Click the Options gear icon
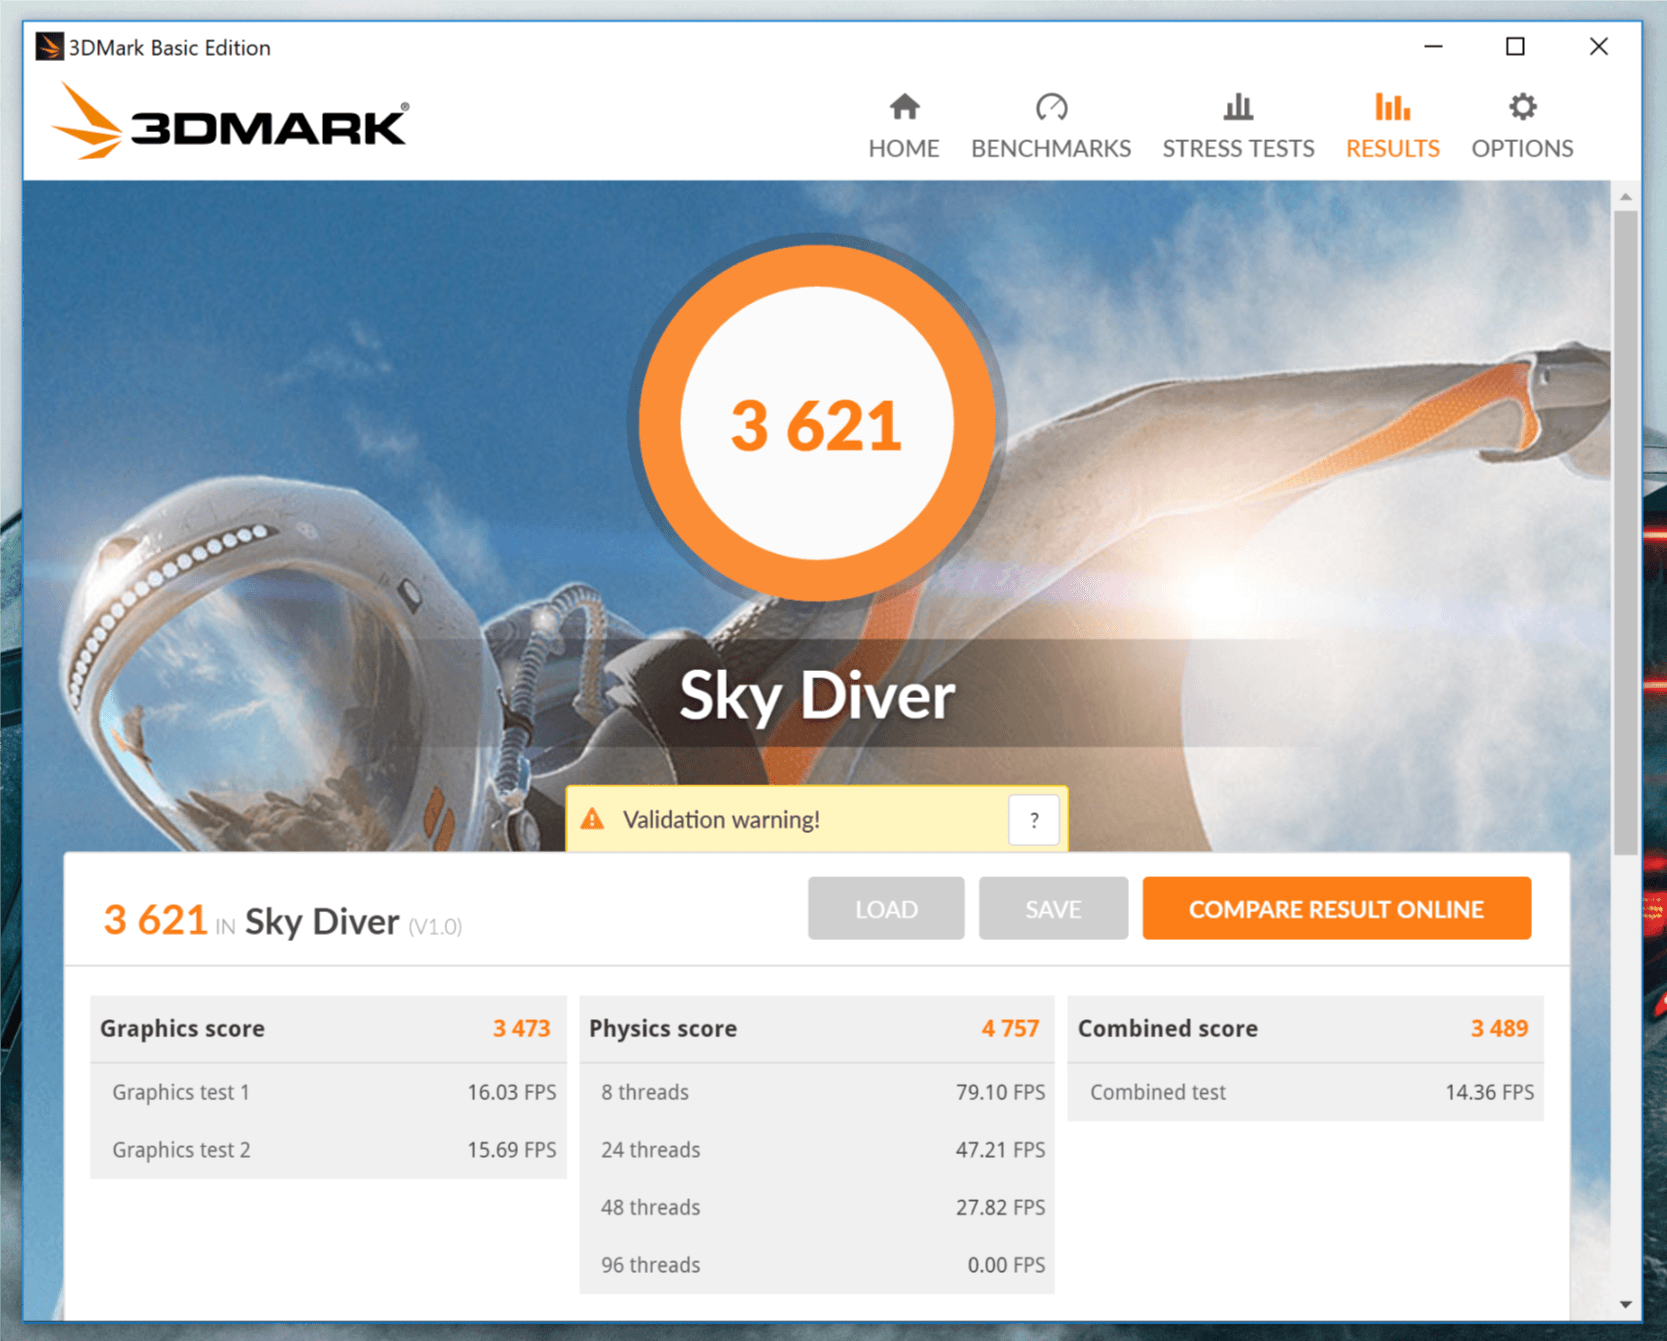 point(1522,106)
